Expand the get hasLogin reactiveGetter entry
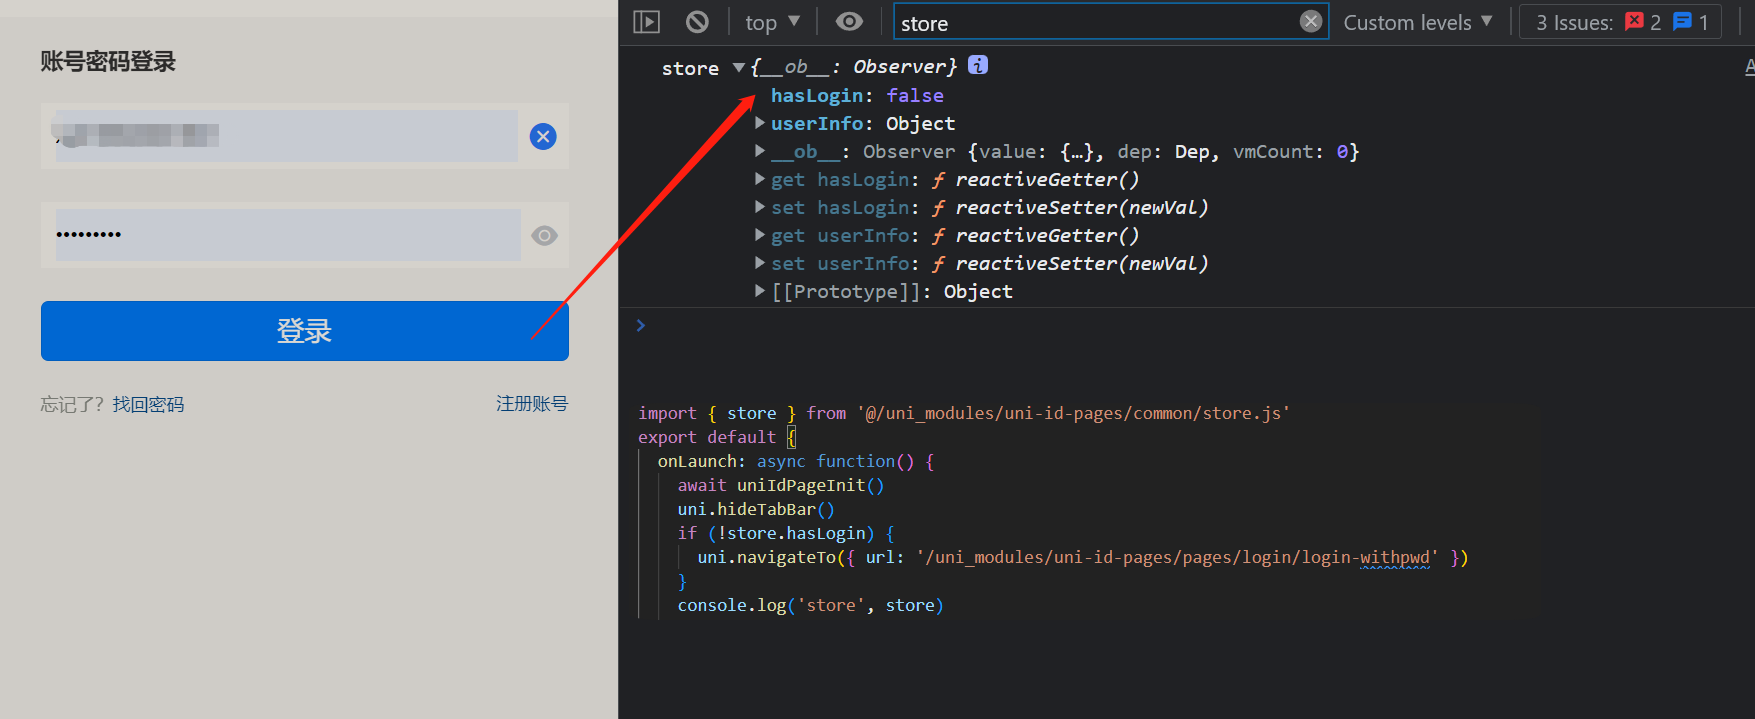The image size is (1755, 719). pyautogui.click(x=760, y=179)
